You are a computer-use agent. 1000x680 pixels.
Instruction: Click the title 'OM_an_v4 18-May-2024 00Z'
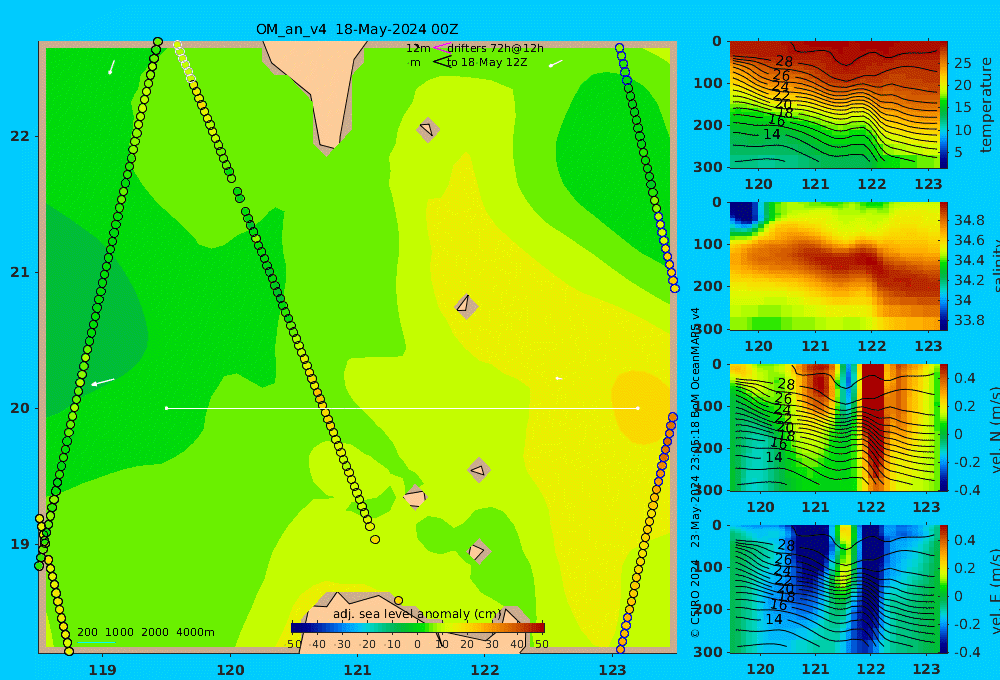tap(357, 29)
